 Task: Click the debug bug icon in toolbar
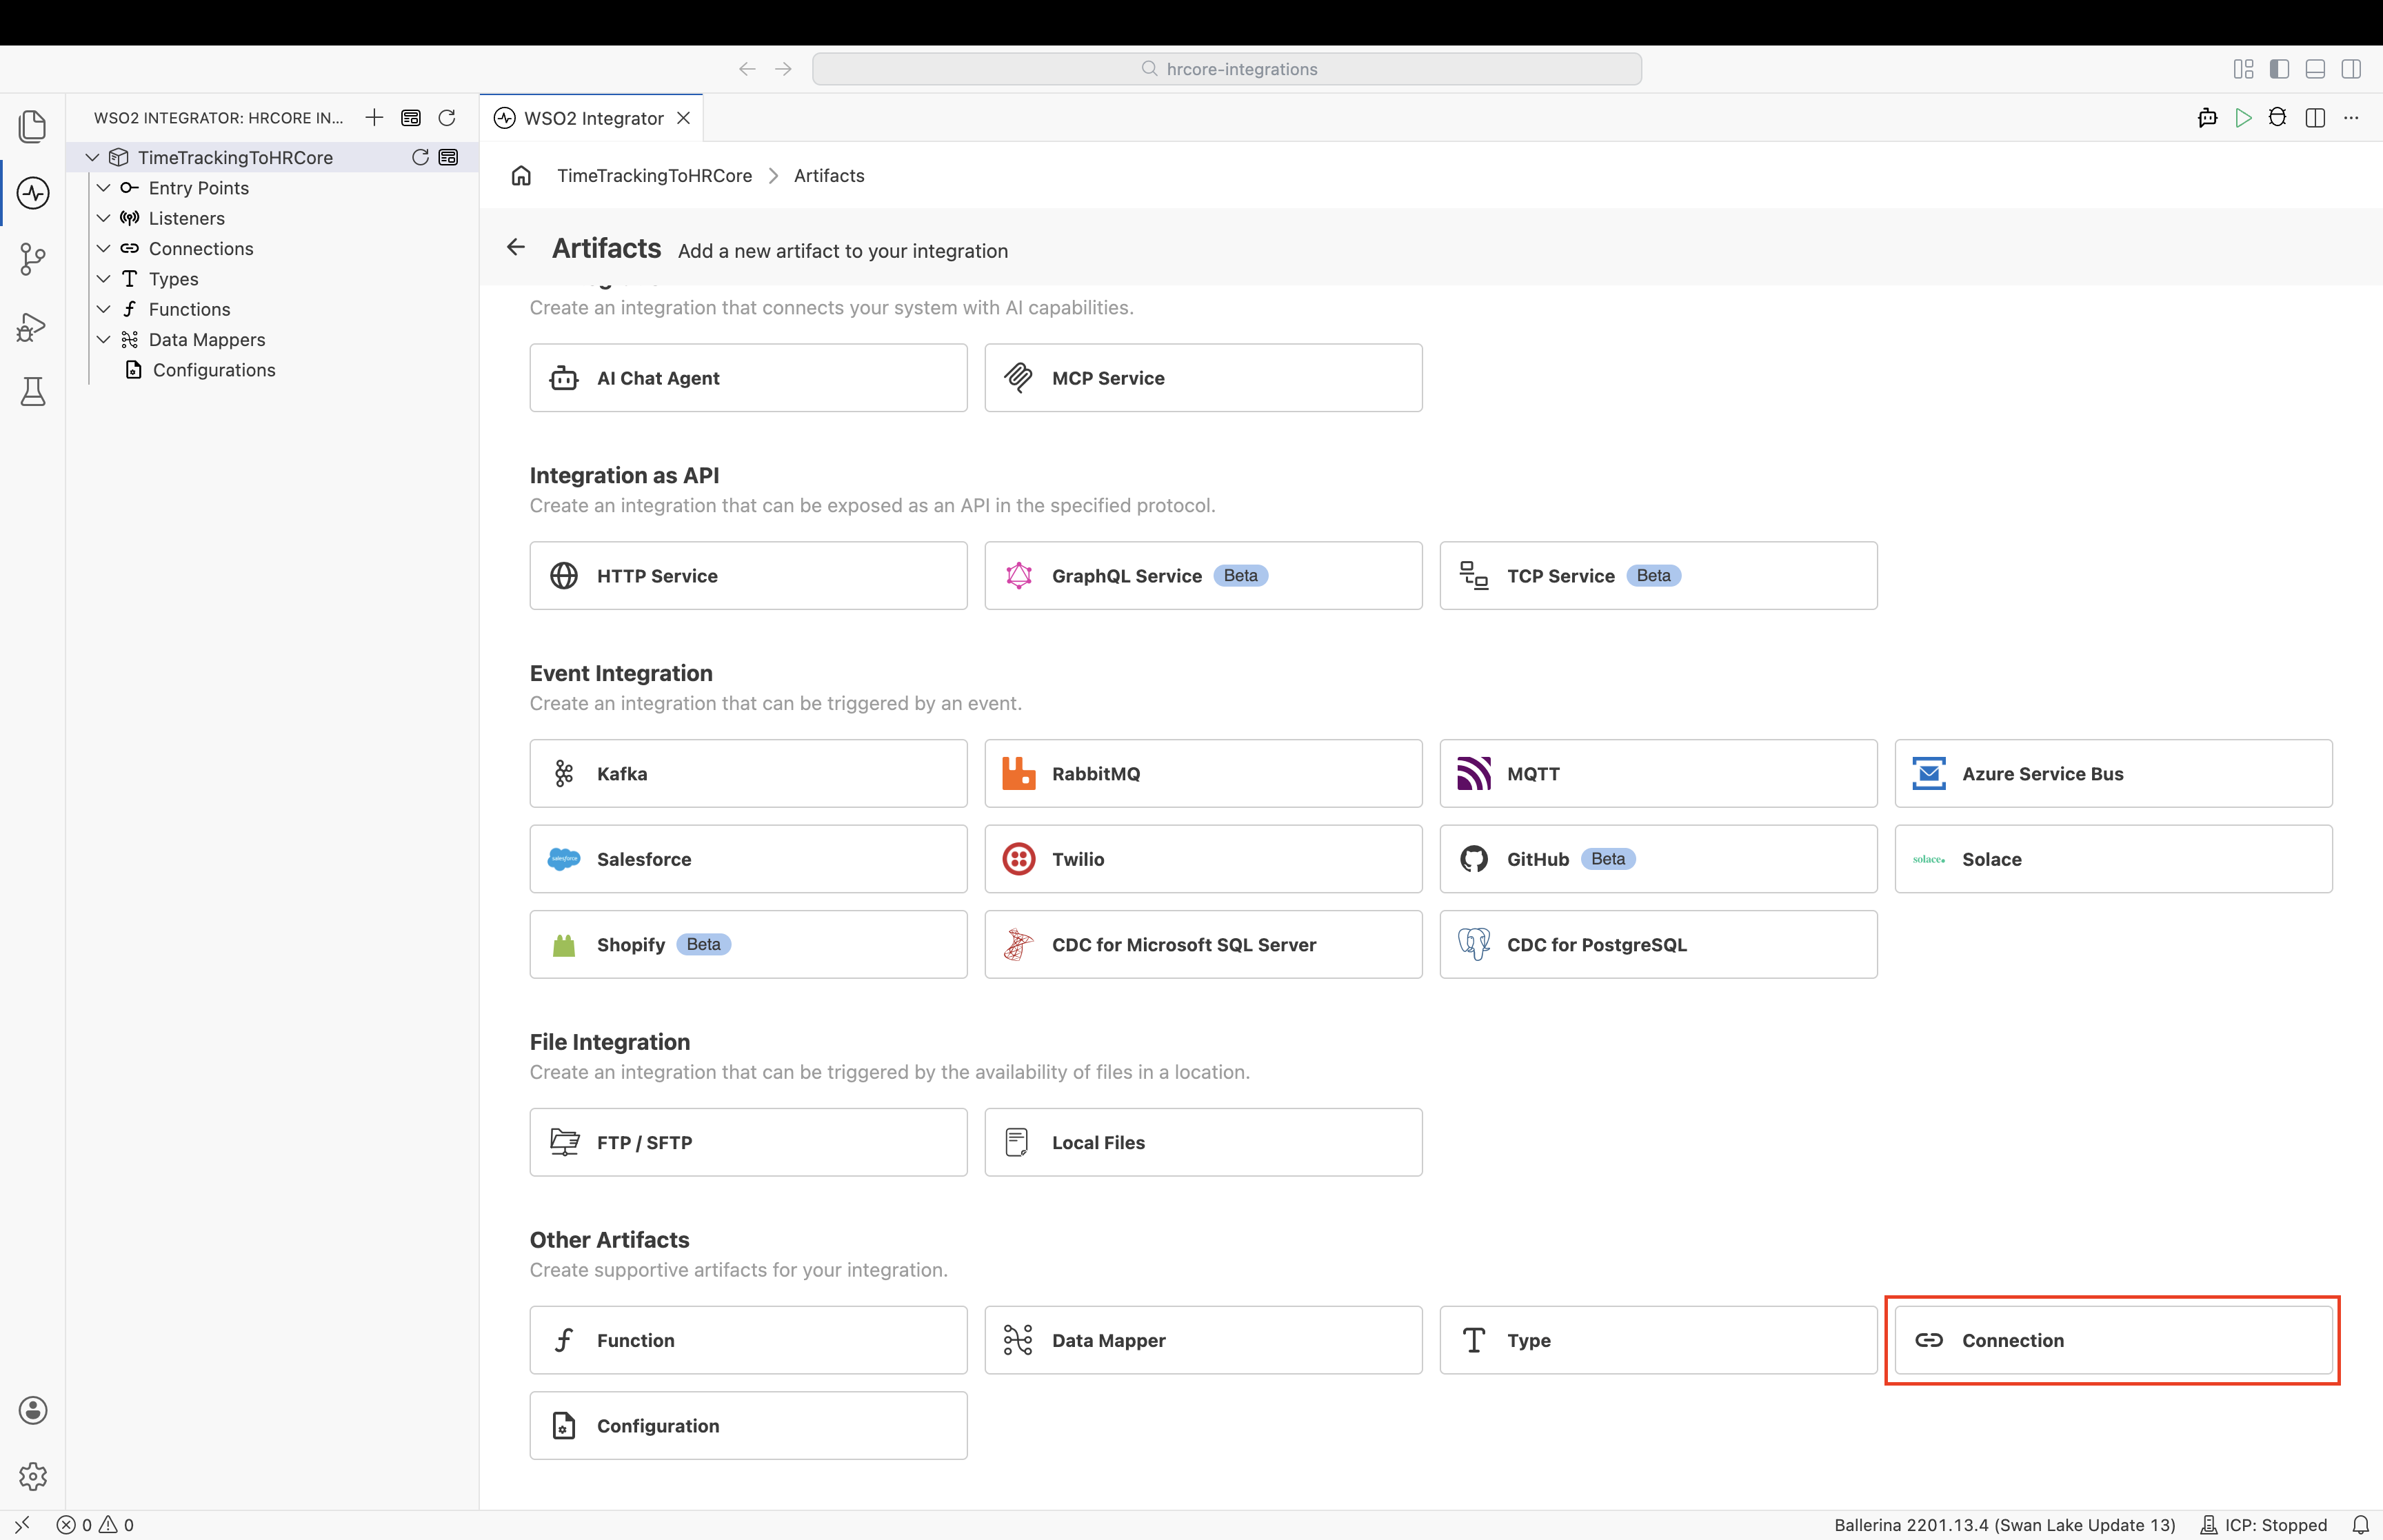[x=2278, y=118]
